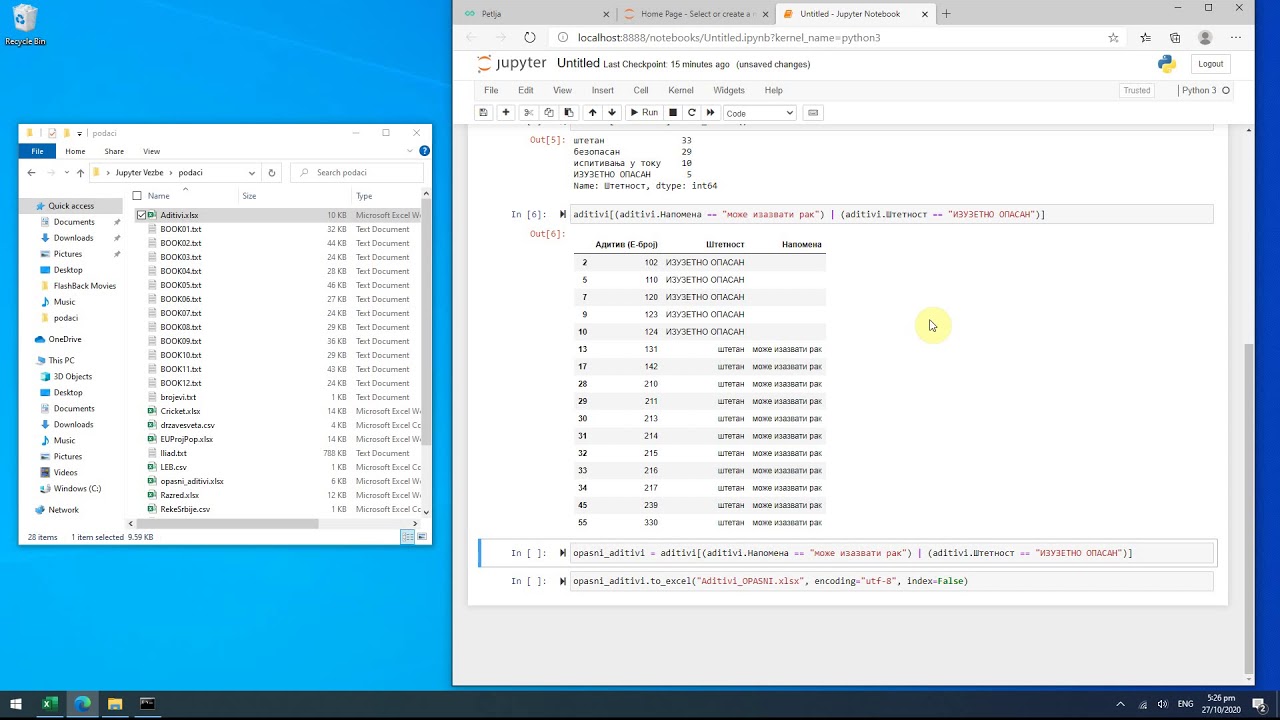Restart the kernel circular arrow icon
This screenshot has width=1280, height=720.
[692, 113]
